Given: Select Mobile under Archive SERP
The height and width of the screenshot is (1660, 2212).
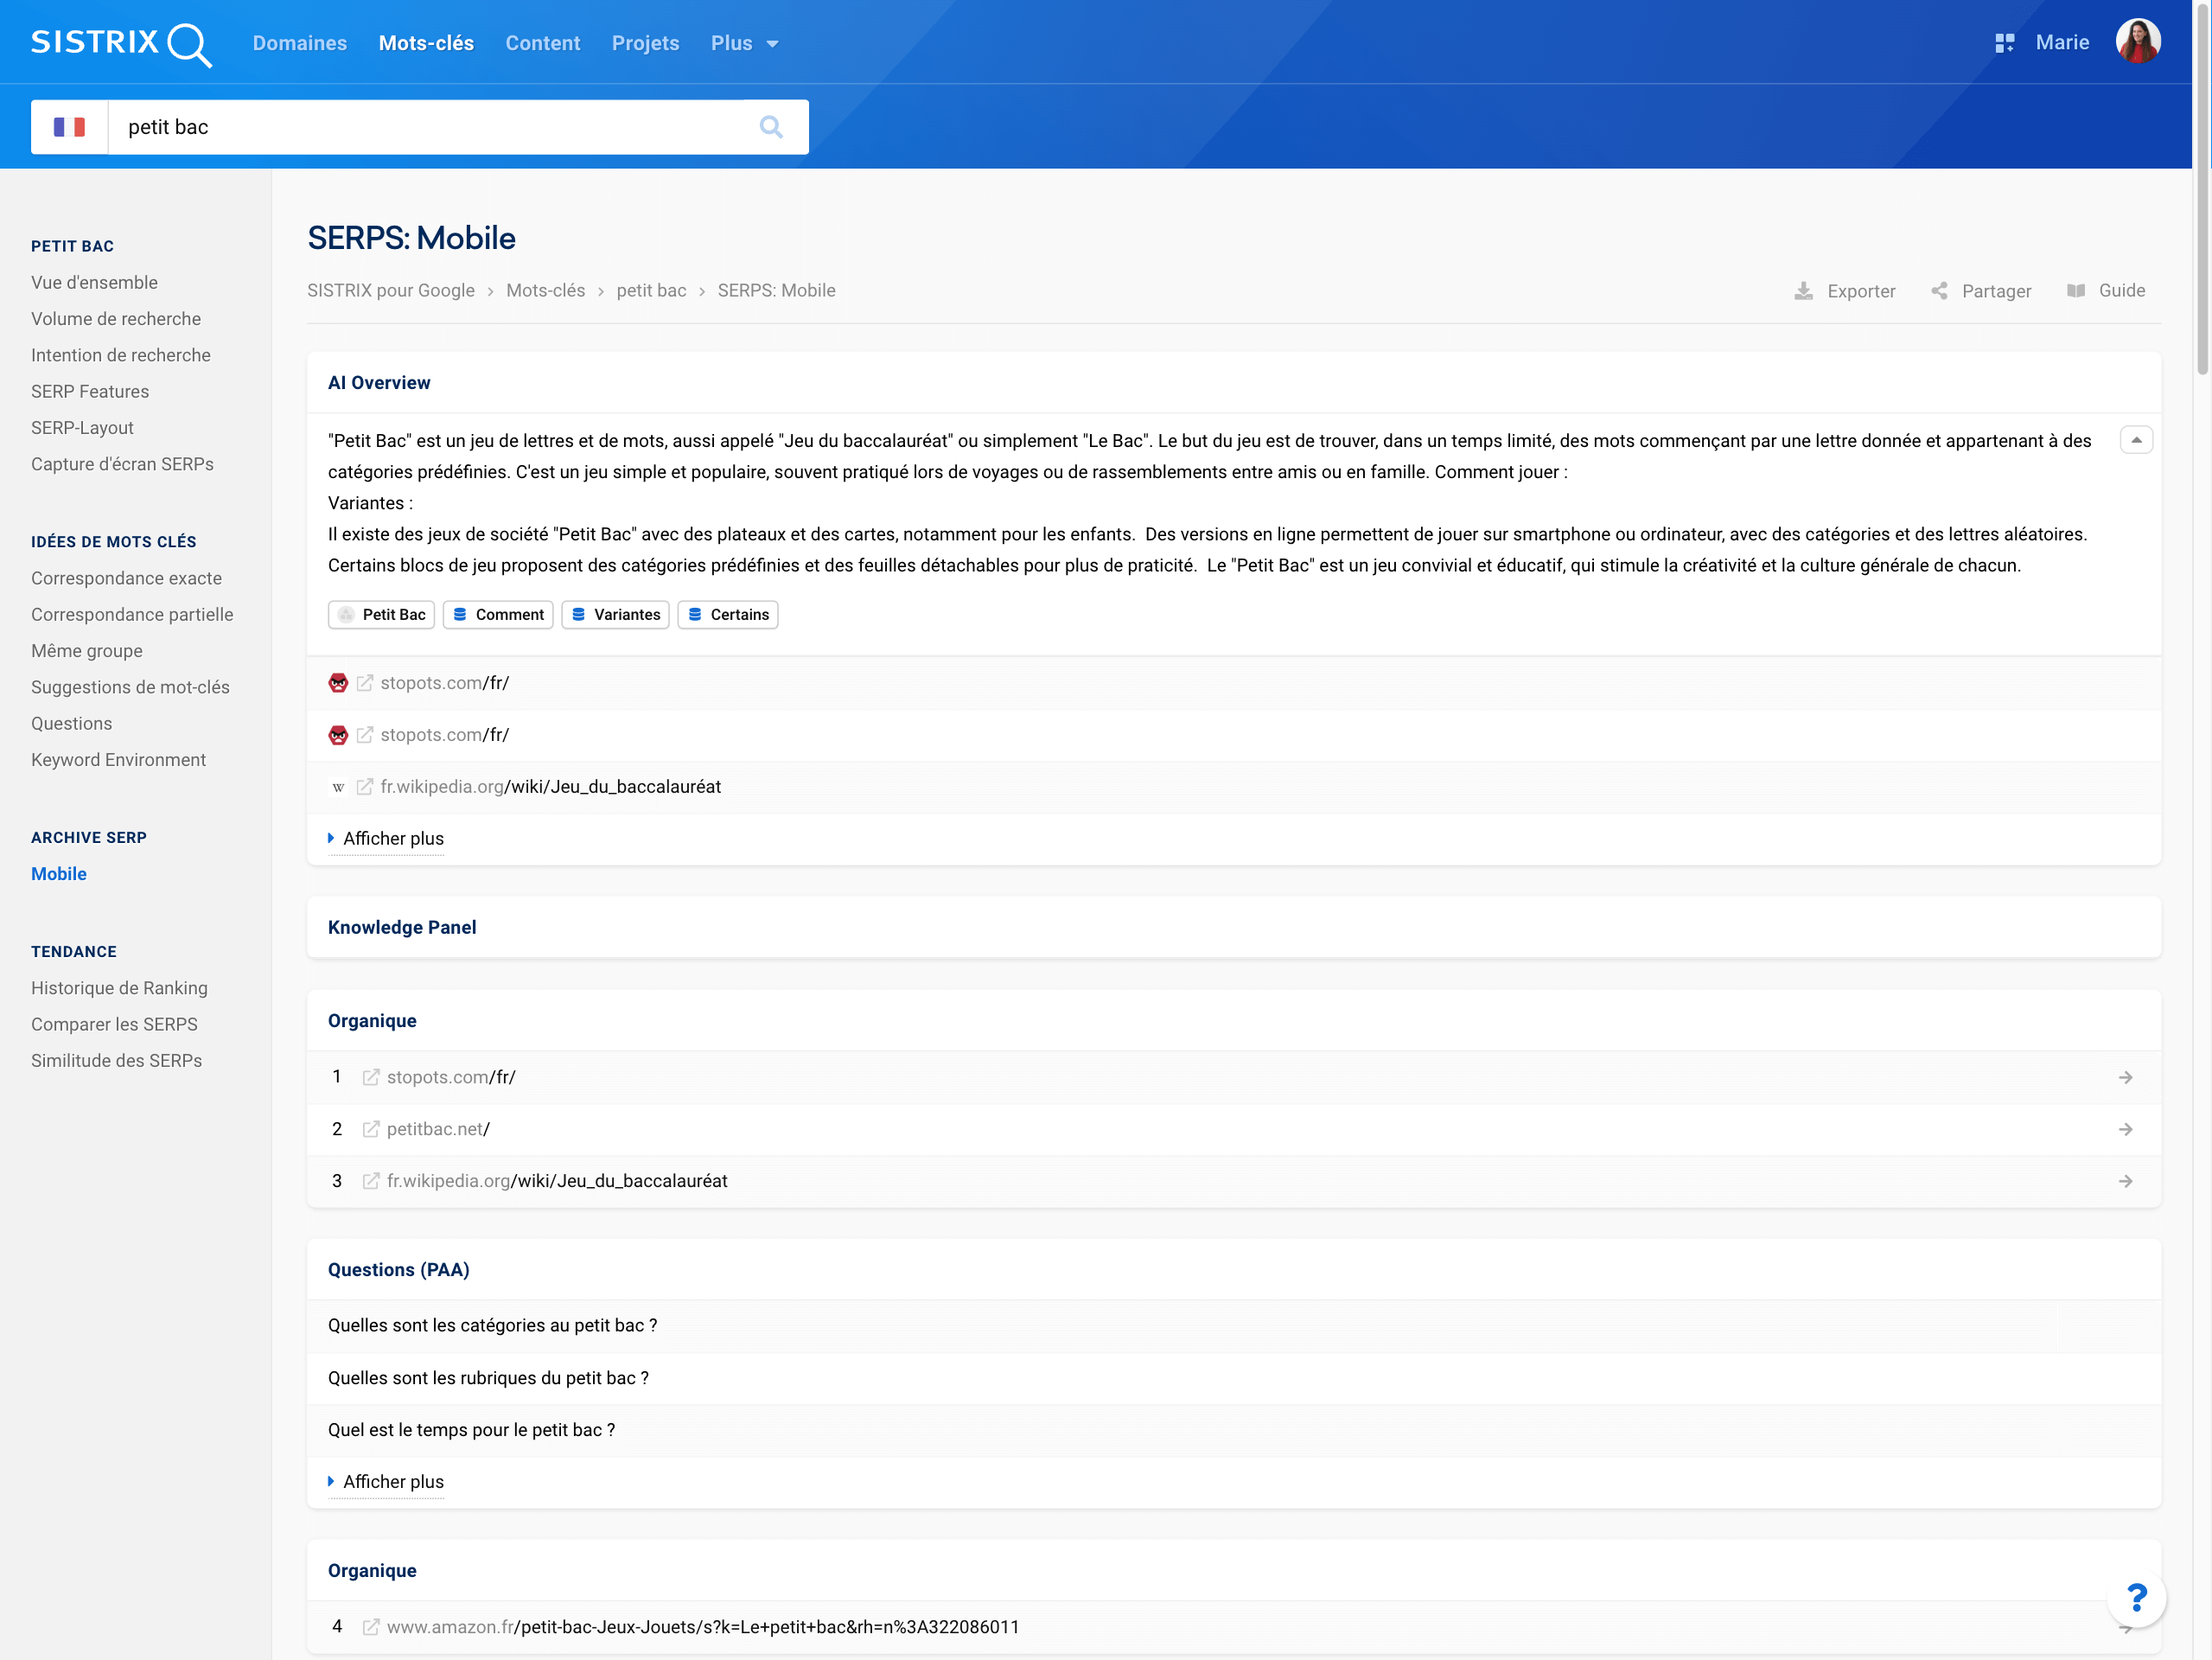Looking at the screenshot, I should click(59, 874).
